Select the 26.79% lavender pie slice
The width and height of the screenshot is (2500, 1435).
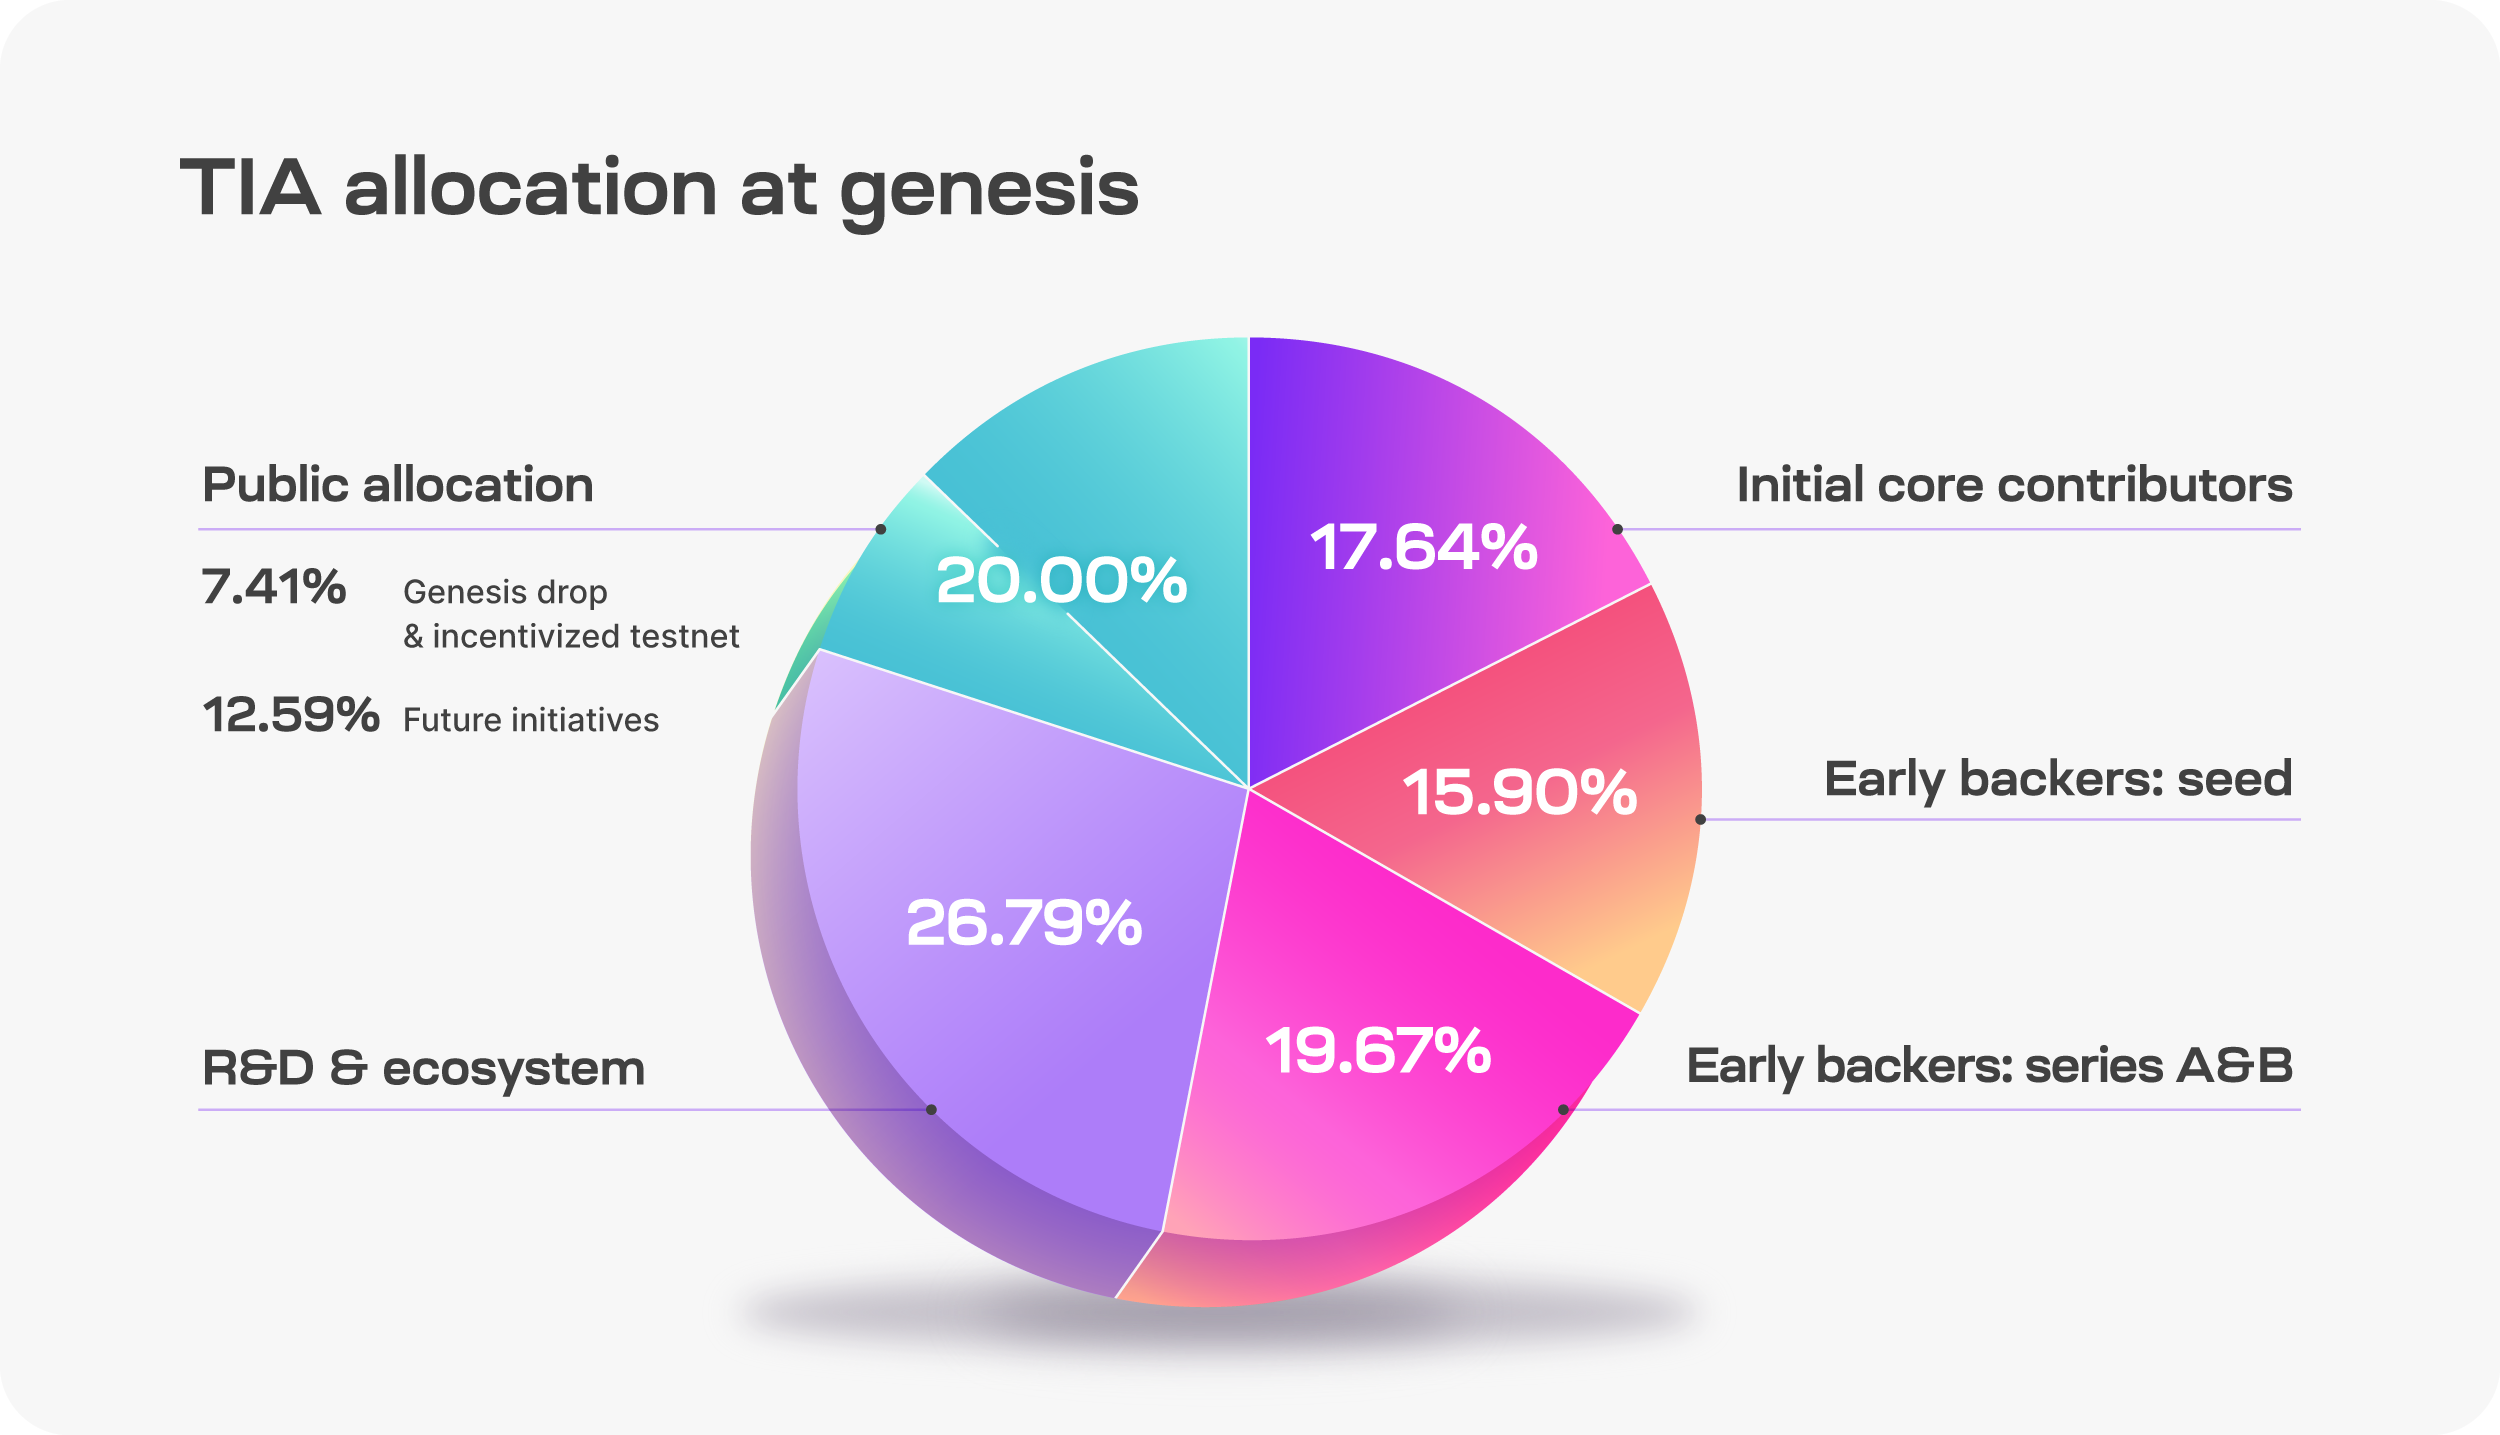click(x=1023, y=922)
